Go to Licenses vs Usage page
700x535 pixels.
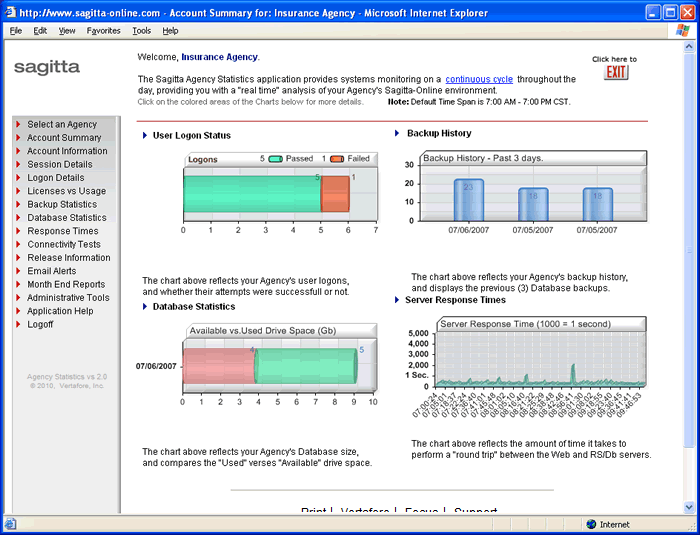coord(66,191)
